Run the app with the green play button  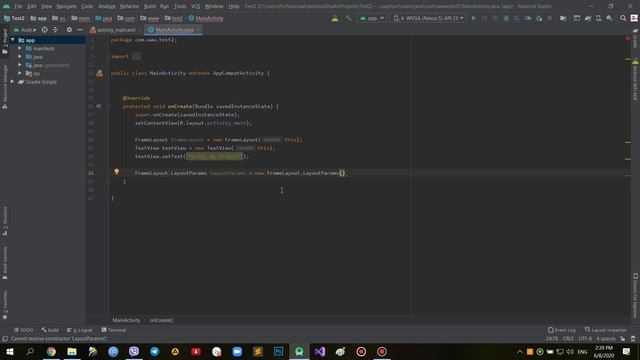[473, 18]
